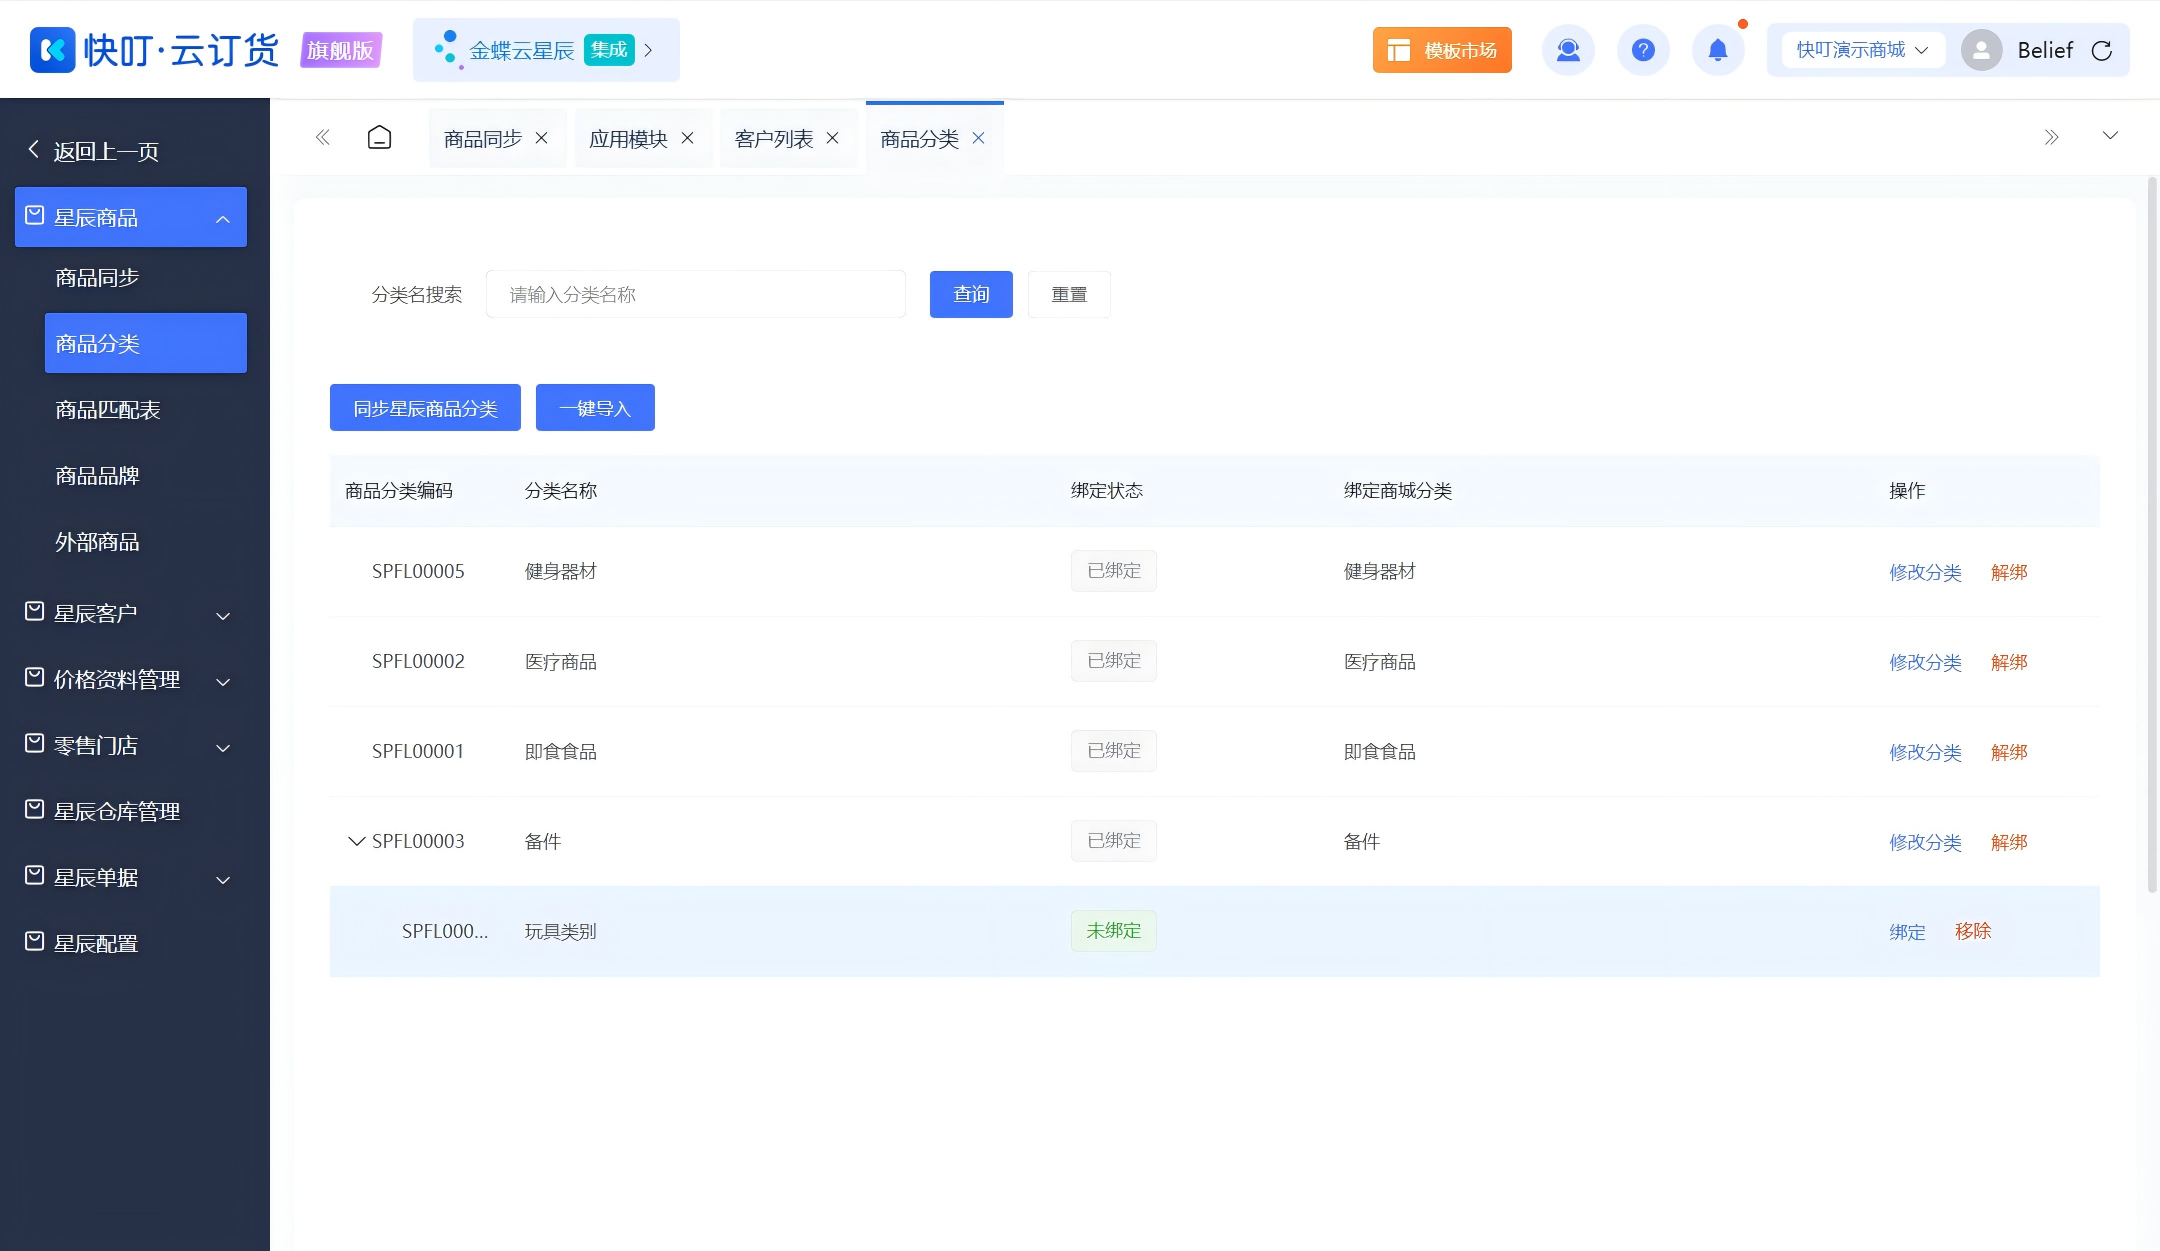Click the 未绑定 status tag
2160x1251 pixels.
(1113, 931)
